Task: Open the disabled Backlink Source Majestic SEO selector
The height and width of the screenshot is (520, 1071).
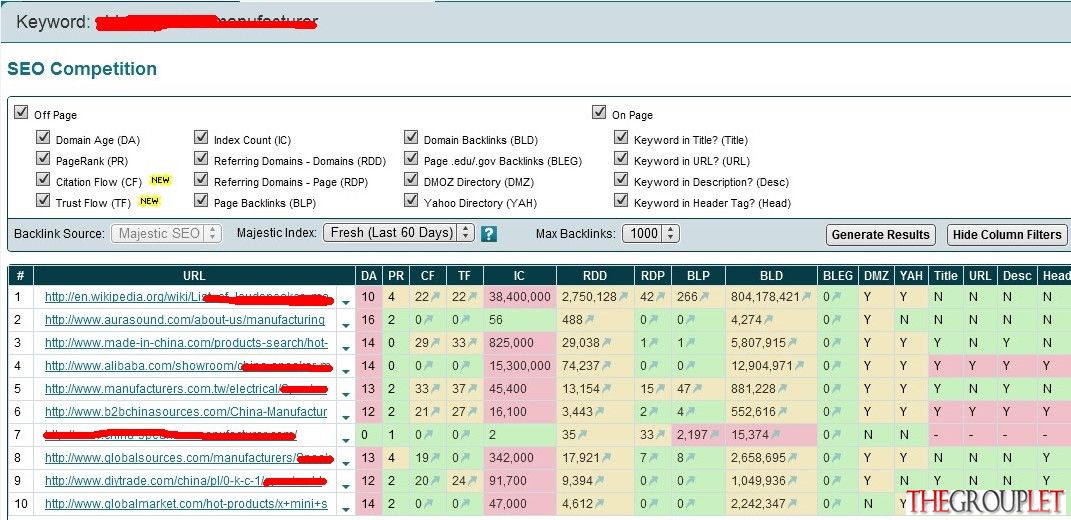Action: tap(167, 233)
